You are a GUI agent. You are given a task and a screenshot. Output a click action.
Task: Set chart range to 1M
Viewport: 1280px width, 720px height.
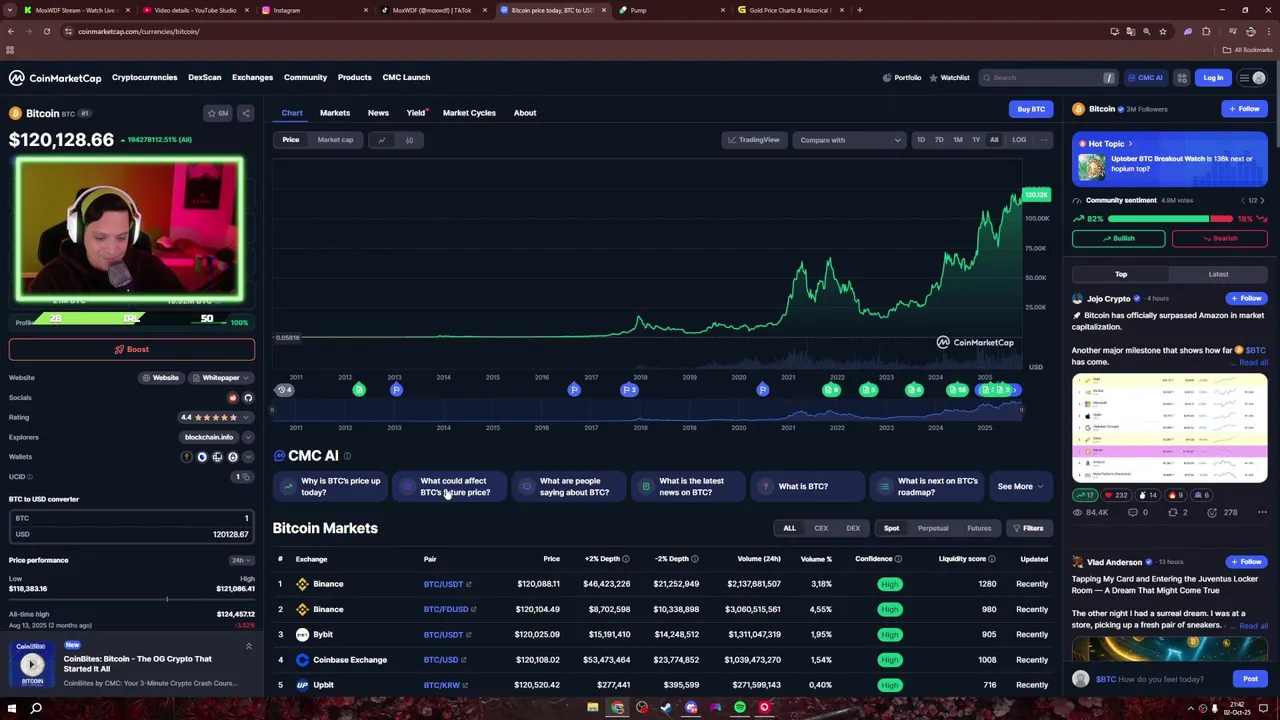point(957,140)
